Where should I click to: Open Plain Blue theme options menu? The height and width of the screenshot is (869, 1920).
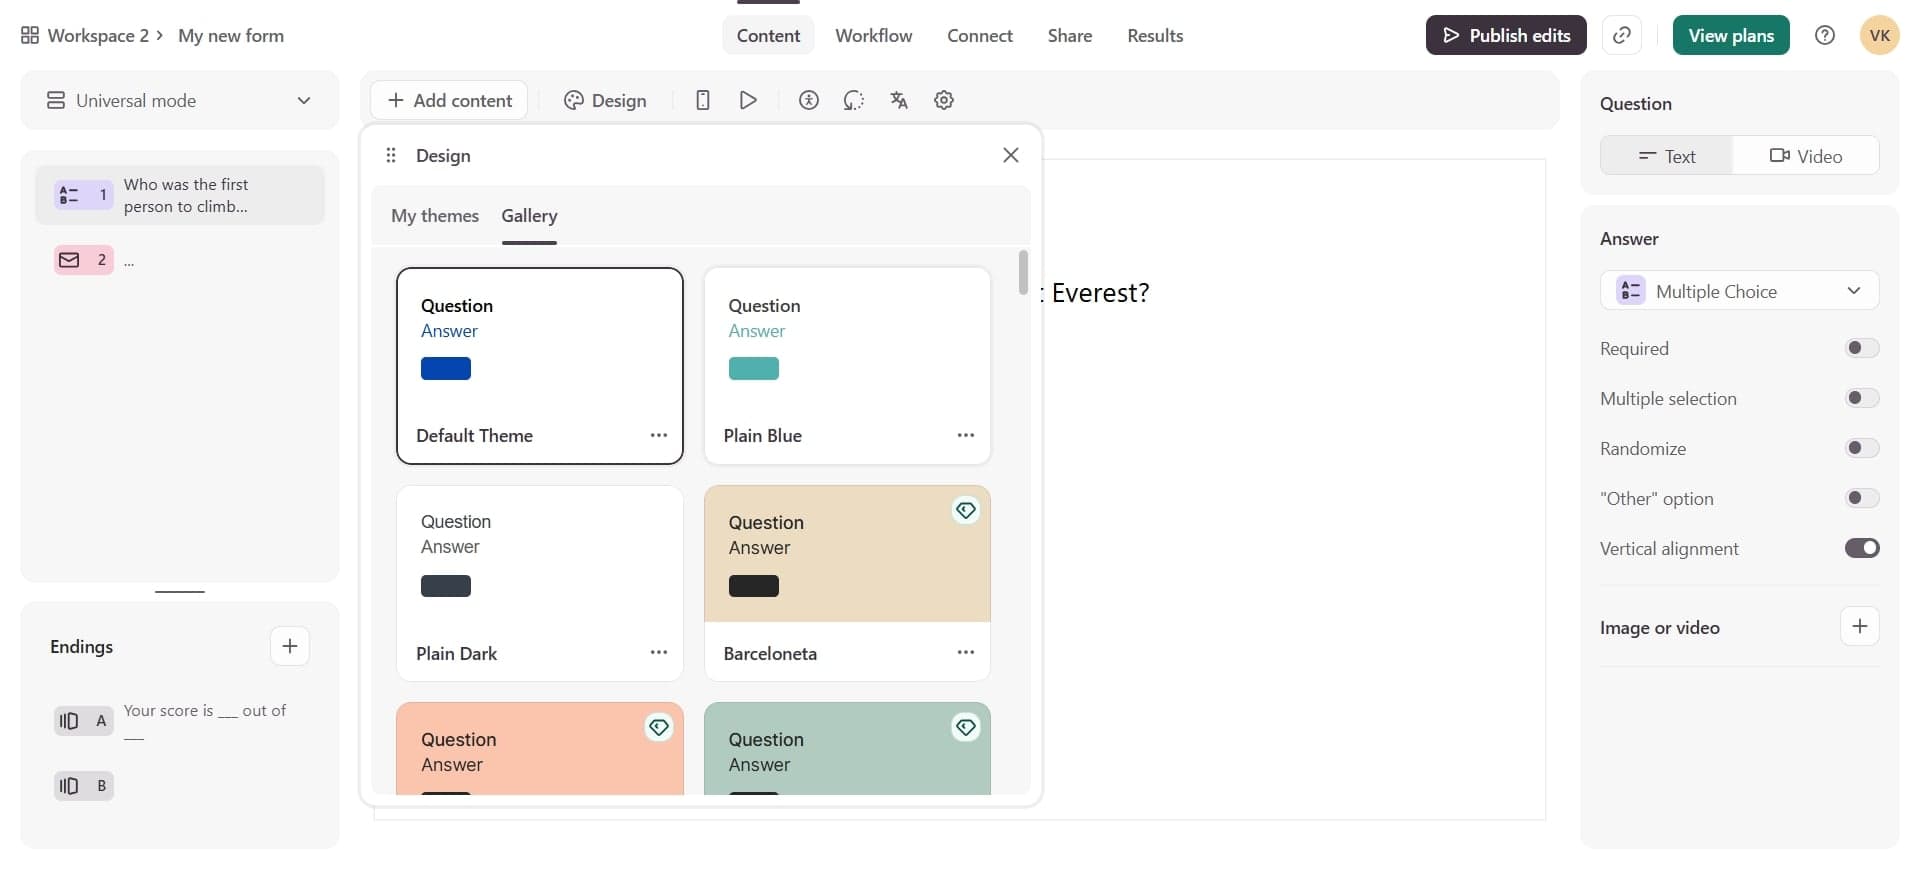click(x=965, y=435)
